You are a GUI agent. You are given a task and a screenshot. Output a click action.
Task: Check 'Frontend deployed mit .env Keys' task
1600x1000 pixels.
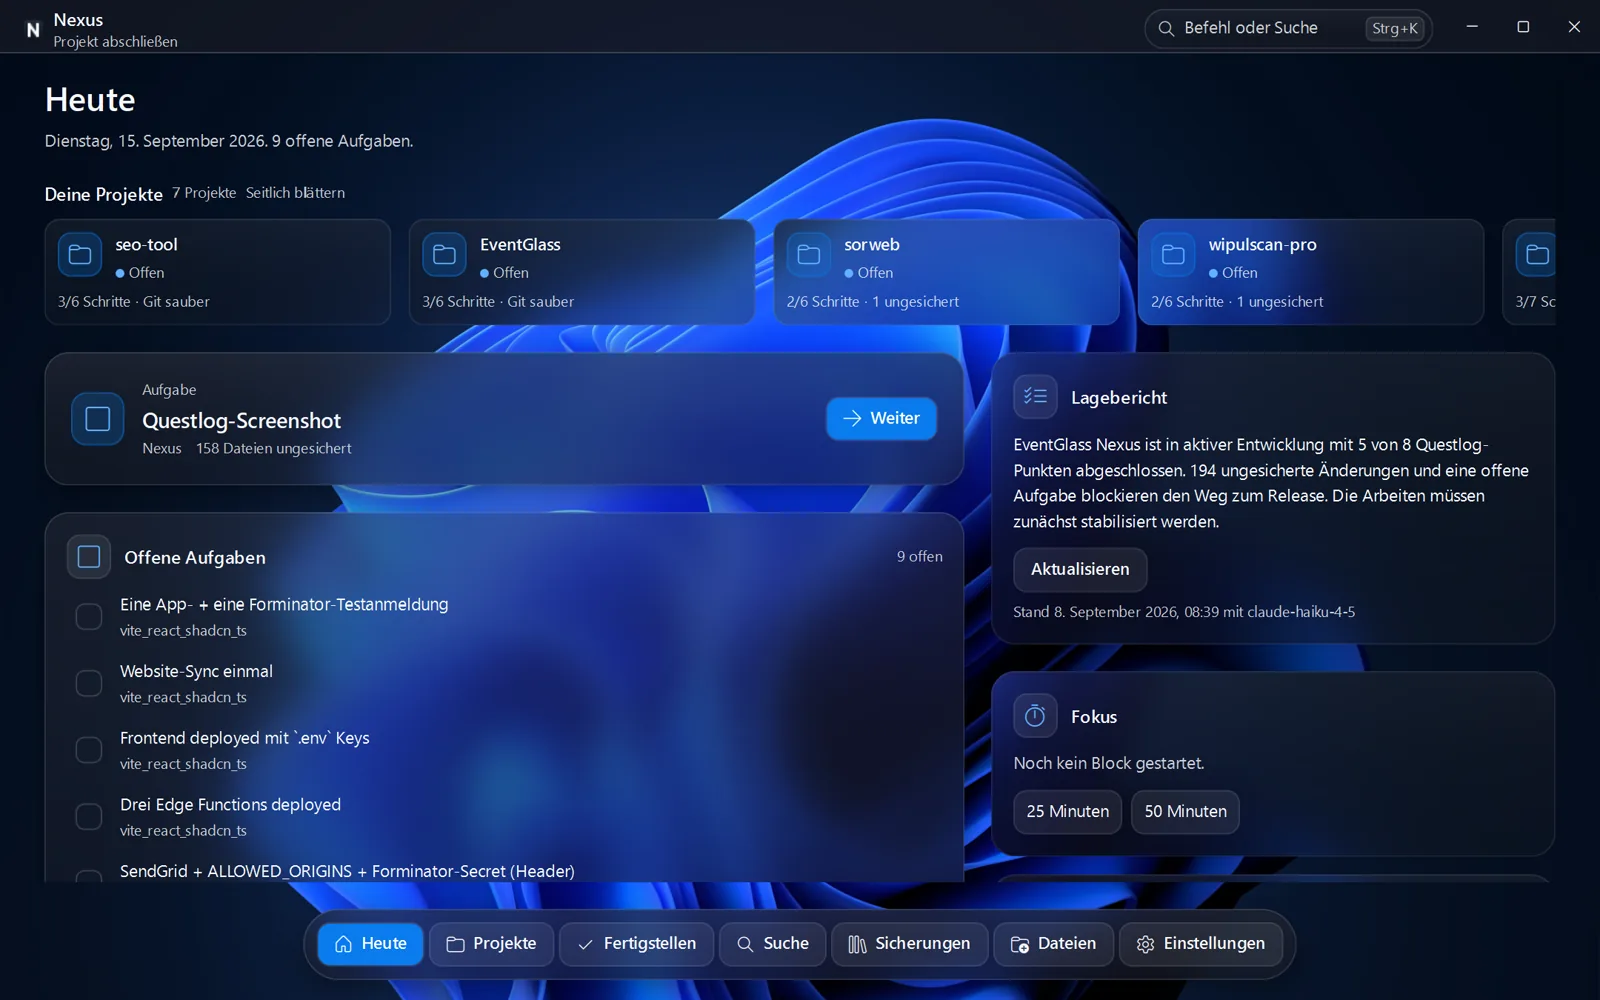tap(89, 750)
